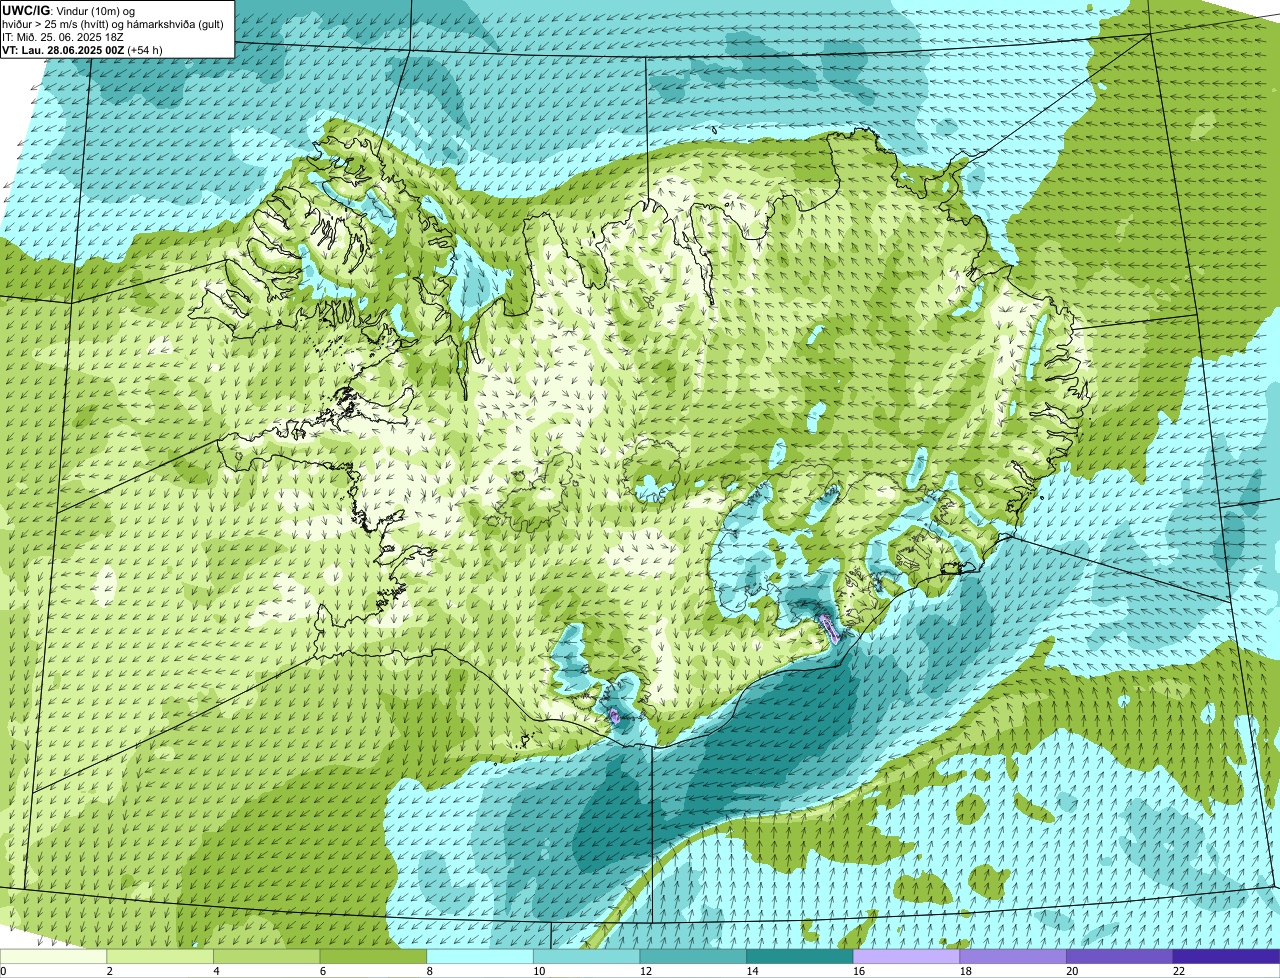Click the '0' tick label on the colorbar
1280x978 pixels.
tap(3, 971)
